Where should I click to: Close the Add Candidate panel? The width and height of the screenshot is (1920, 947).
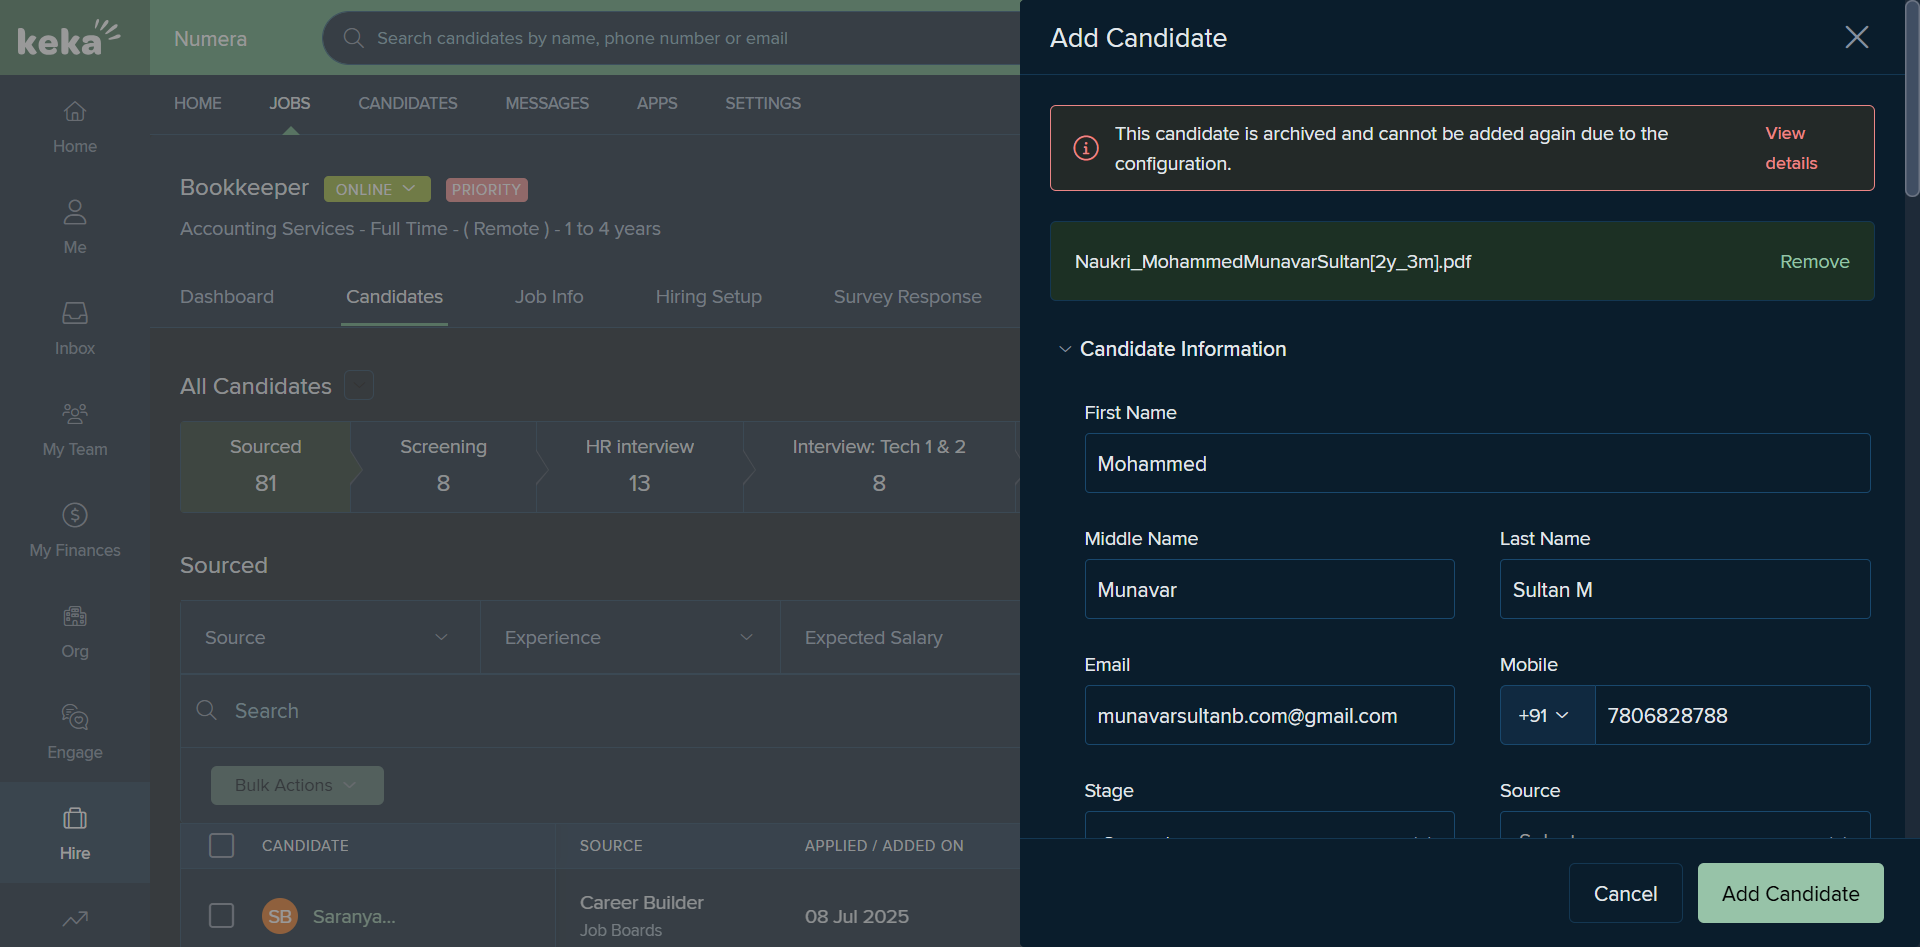pyautogui.click(x=1857, y=37)
